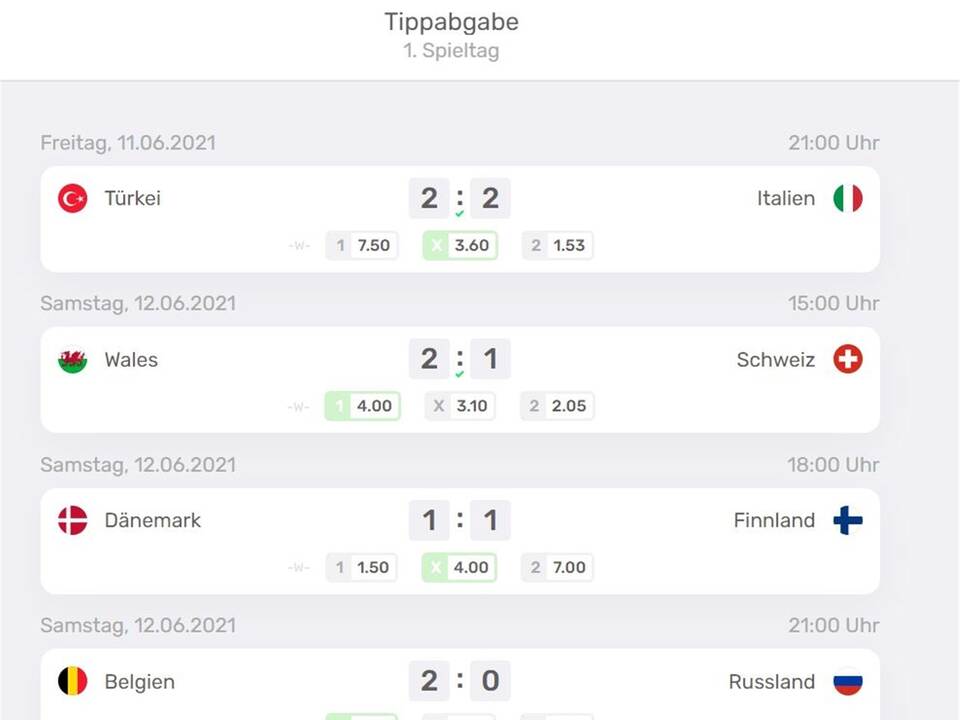Screen dimensions: 960x720
Task: Select draw odds 4.00 for Dänemark–Finnland
Action: click(x=460, y=567)
